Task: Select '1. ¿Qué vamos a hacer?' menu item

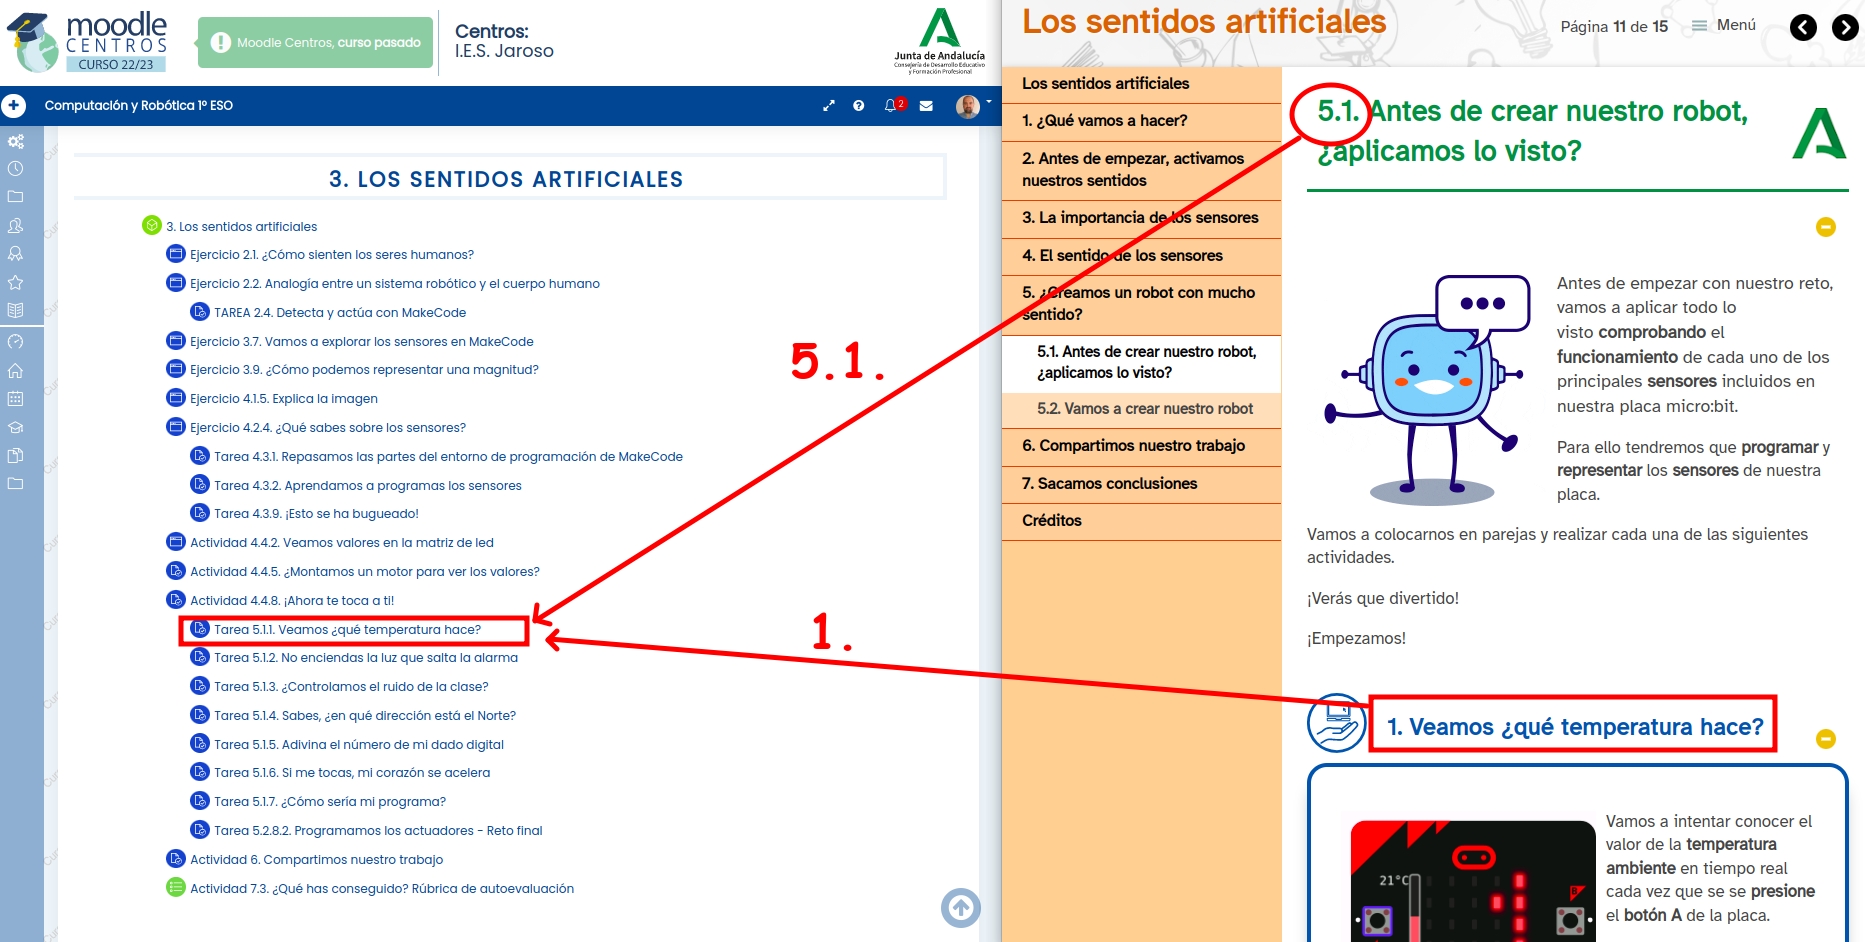Action: point(1141,121)
